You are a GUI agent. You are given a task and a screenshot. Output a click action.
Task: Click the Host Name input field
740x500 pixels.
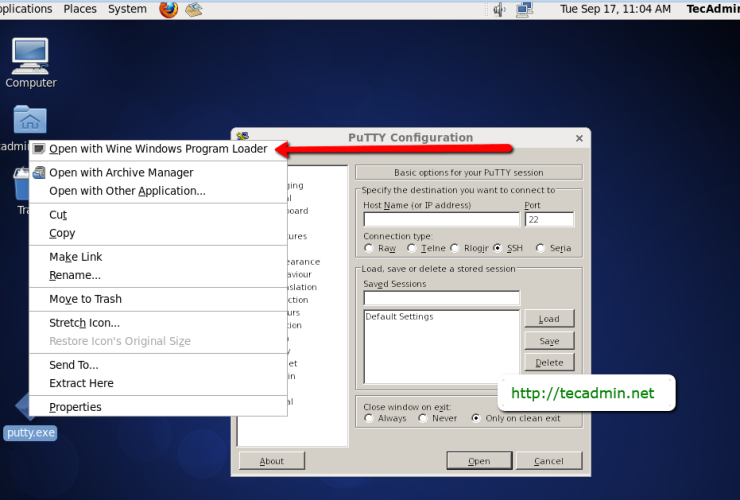[441, 219]
